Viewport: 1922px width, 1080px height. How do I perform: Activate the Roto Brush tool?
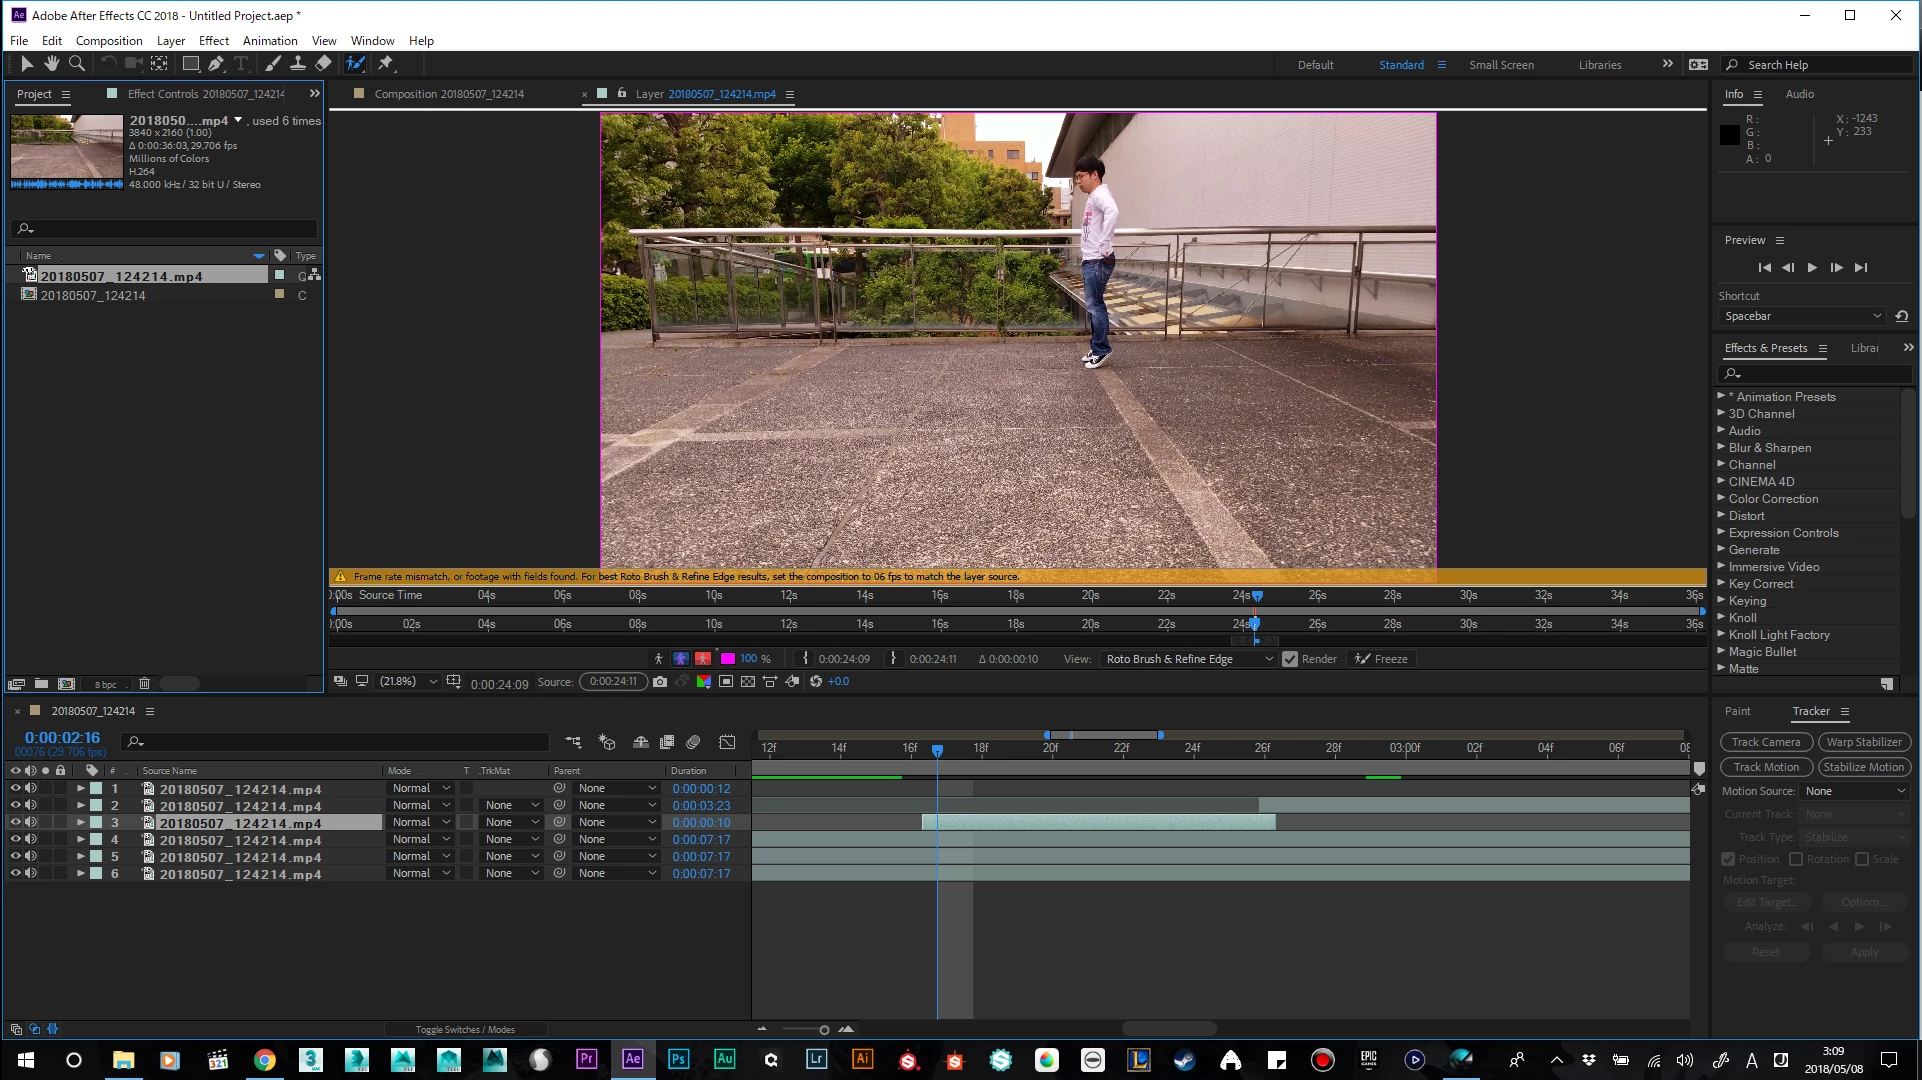(356, 64)
